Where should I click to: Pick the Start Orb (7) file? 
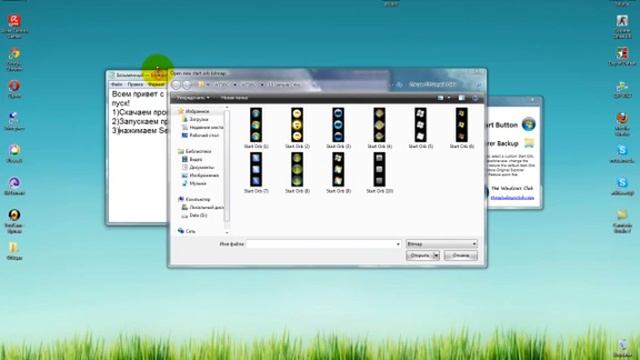[256, 169]
